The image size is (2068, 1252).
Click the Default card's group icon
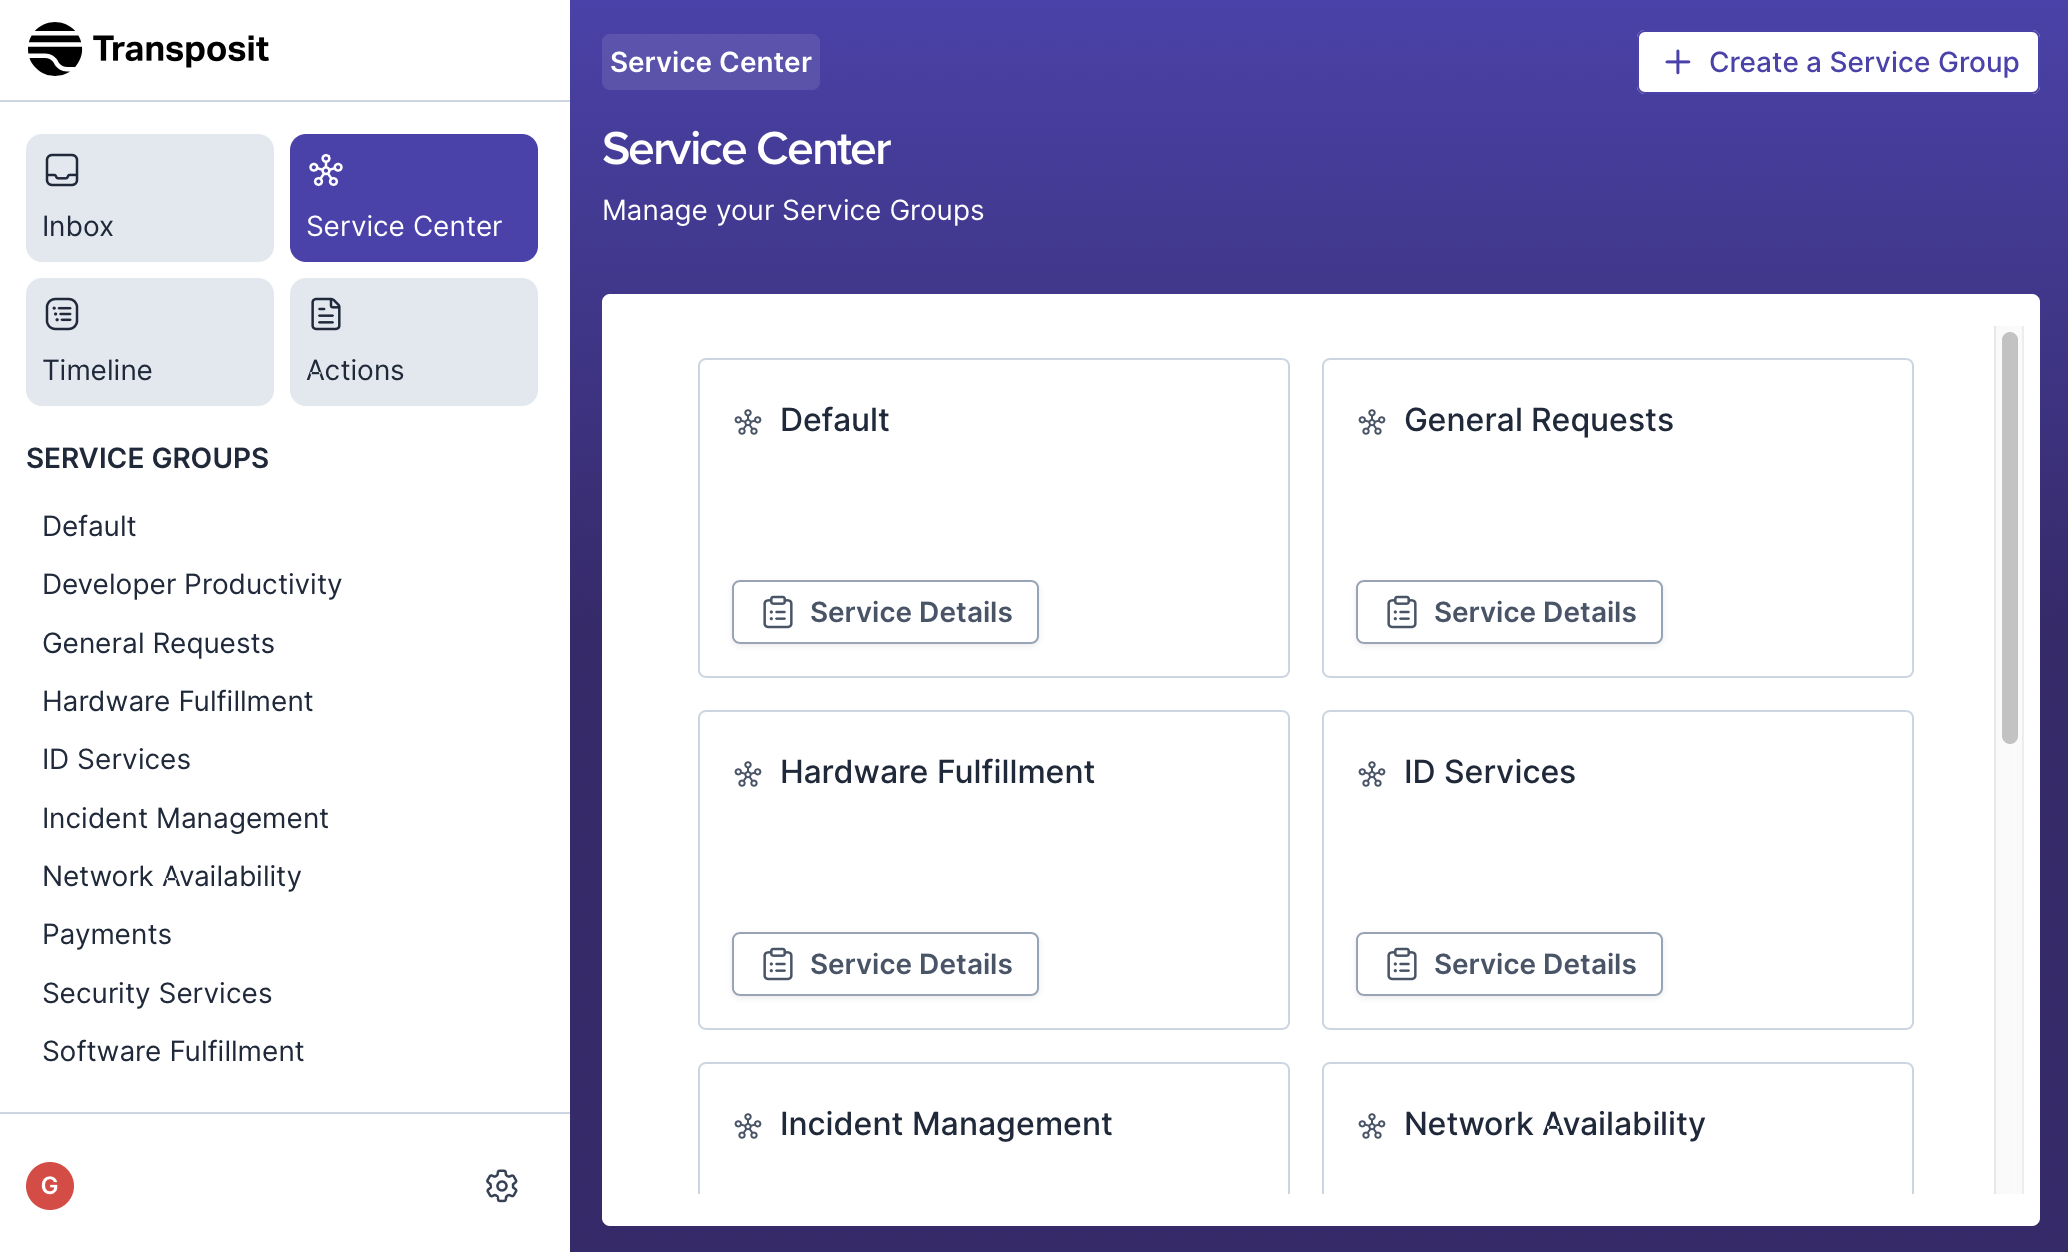[x=748, y=422]
